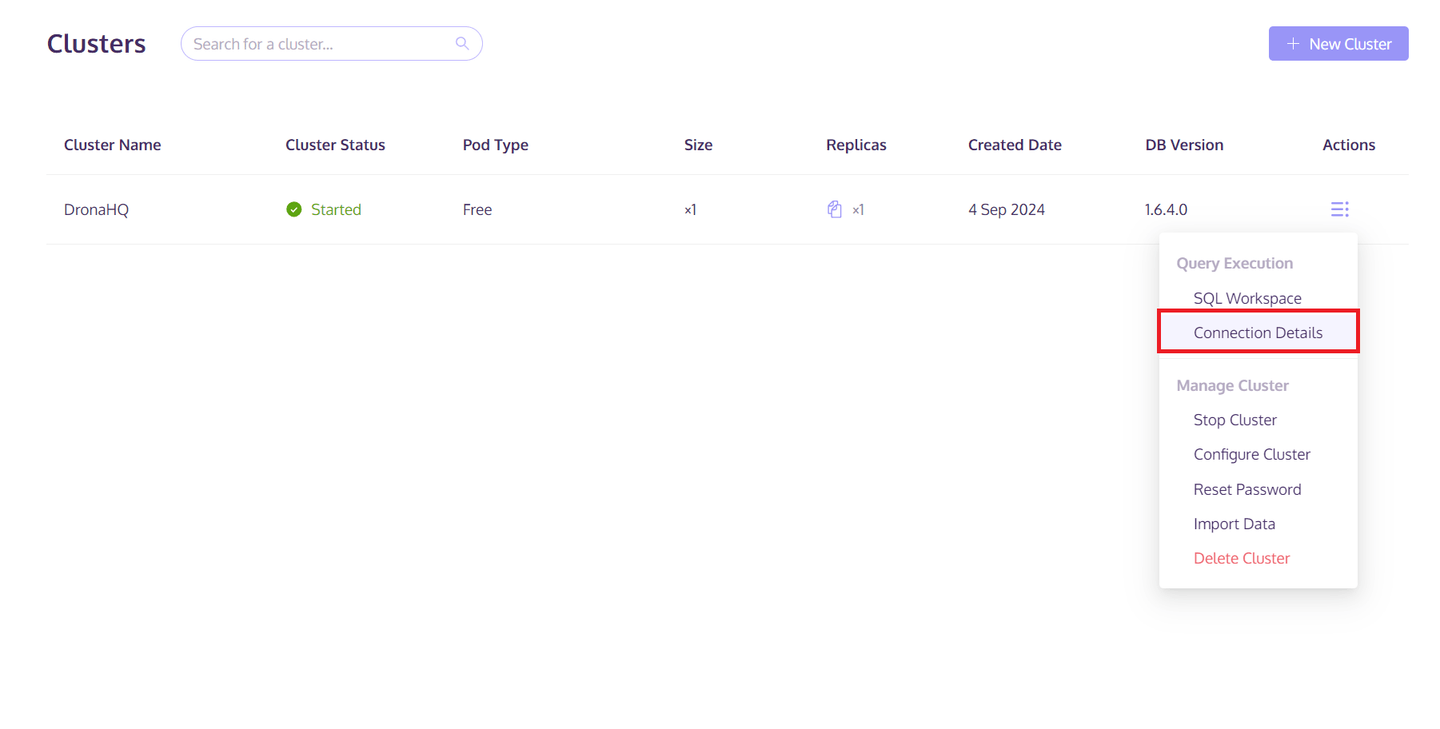Select Connection Details menu item
Viewport: 1440px width, 729px height.
(1258, 332)
